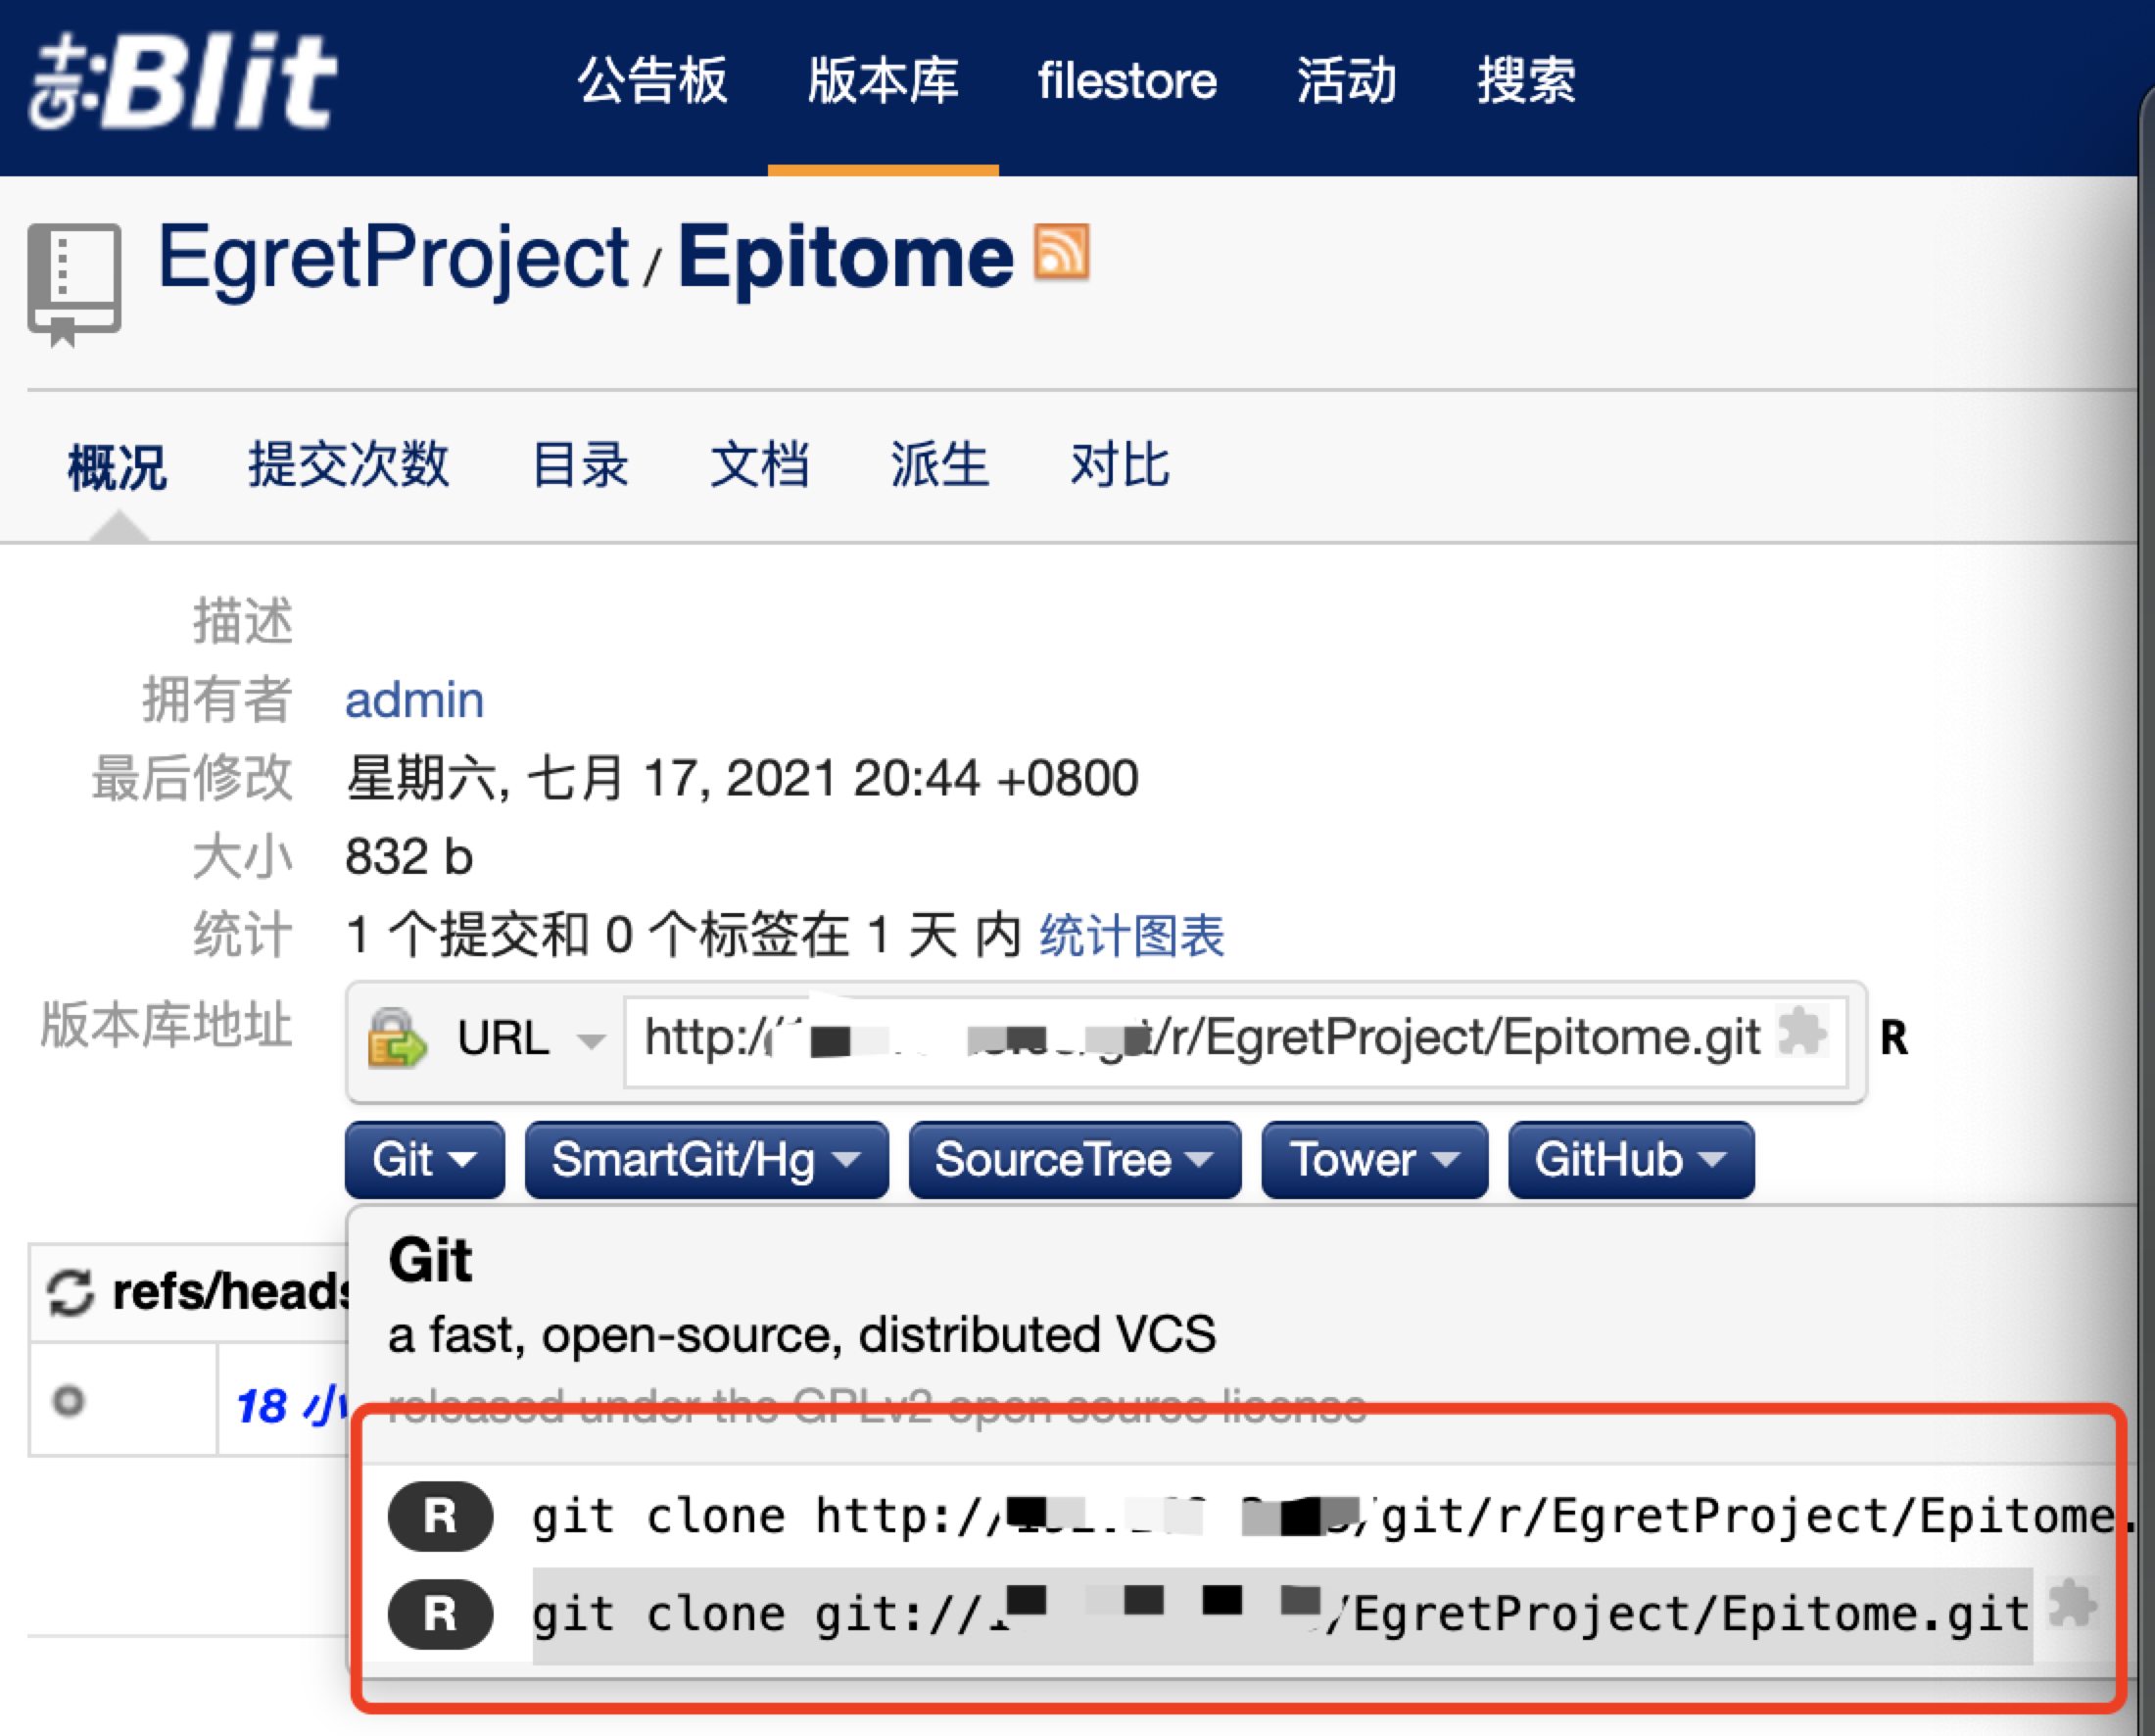This screenshot has width=2155, height=1736.
Task: Click the Gitblit logo
Action: pos(183,82)
